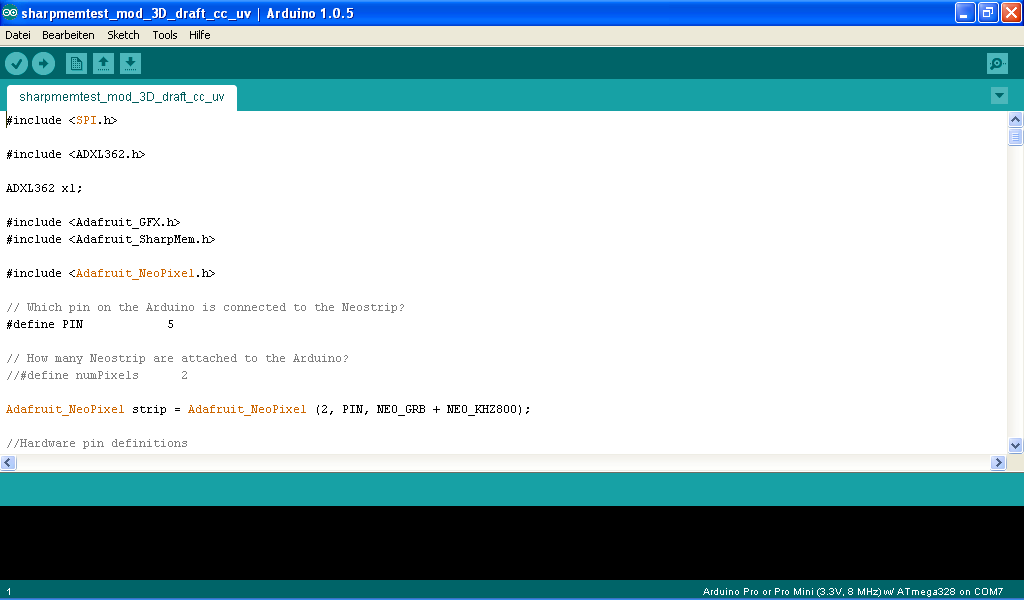The width and height of the screenshot is (1024, 600).
Task: Select the sharpmemtest_mod_3D_draft_cc_uv tab
Action: [x=121, y=97]
